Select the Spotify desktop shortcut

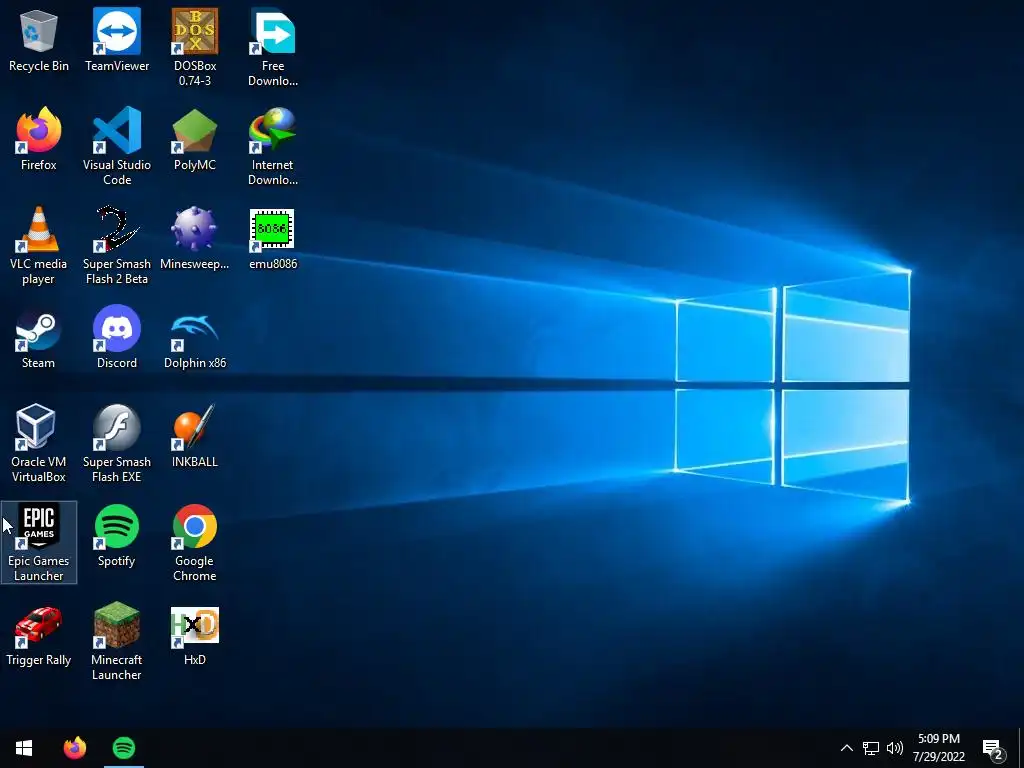(117, 536)
